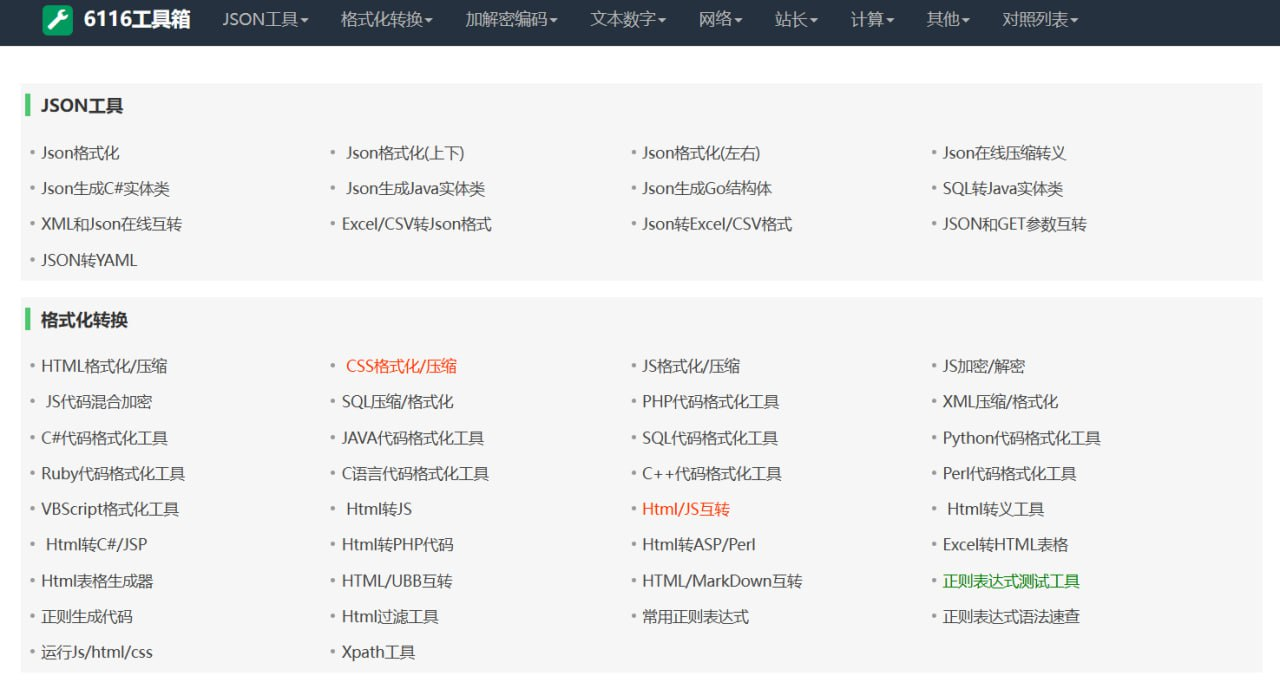Open JSON转YAML converter link

point(89,260)
